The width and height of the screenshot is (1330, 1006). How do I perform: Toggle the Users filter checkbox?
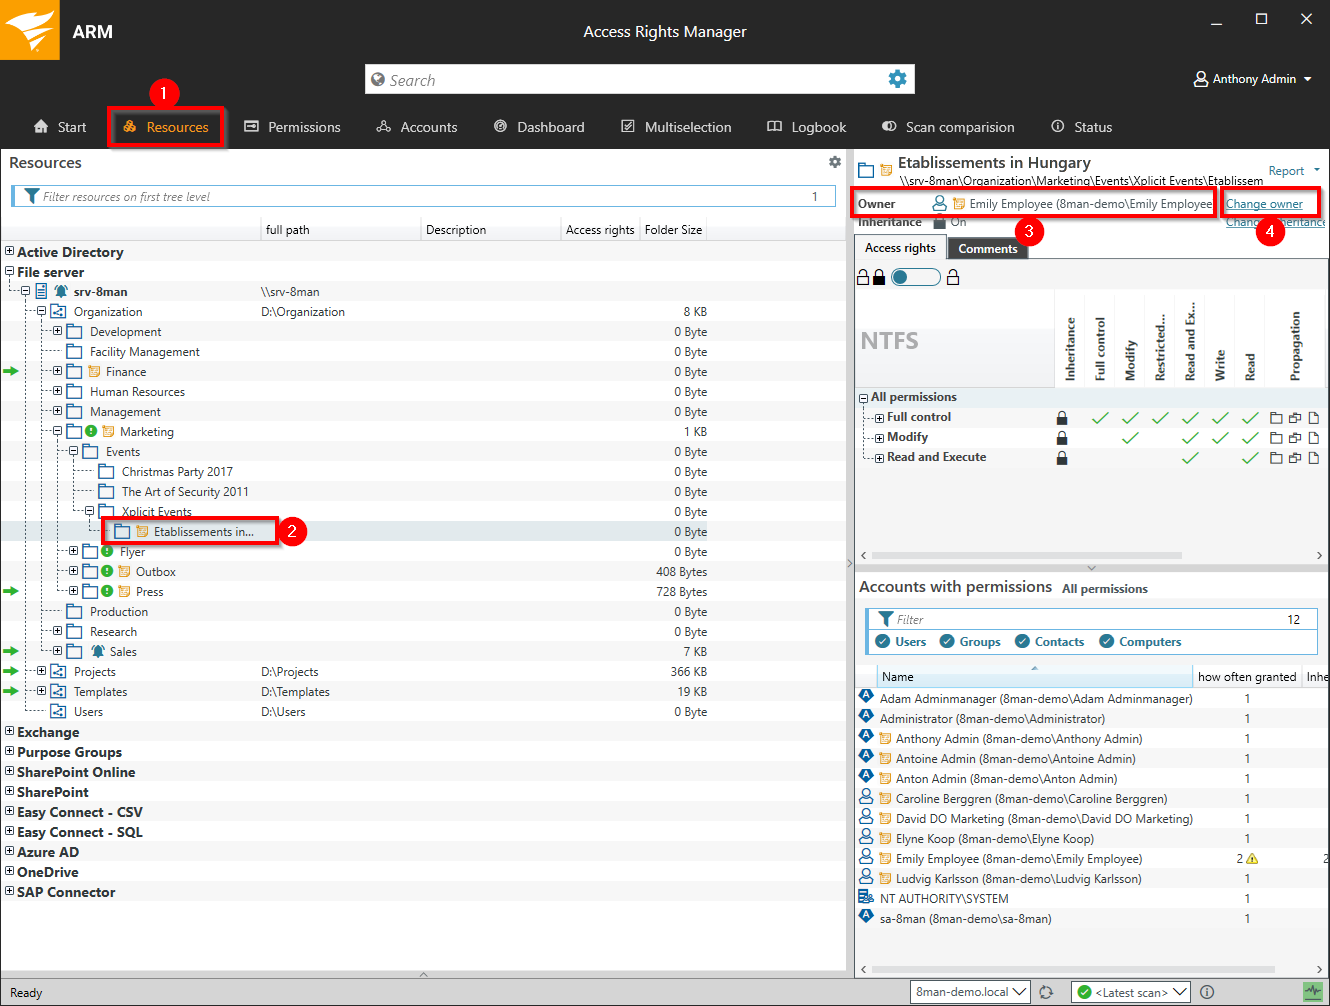883,641
